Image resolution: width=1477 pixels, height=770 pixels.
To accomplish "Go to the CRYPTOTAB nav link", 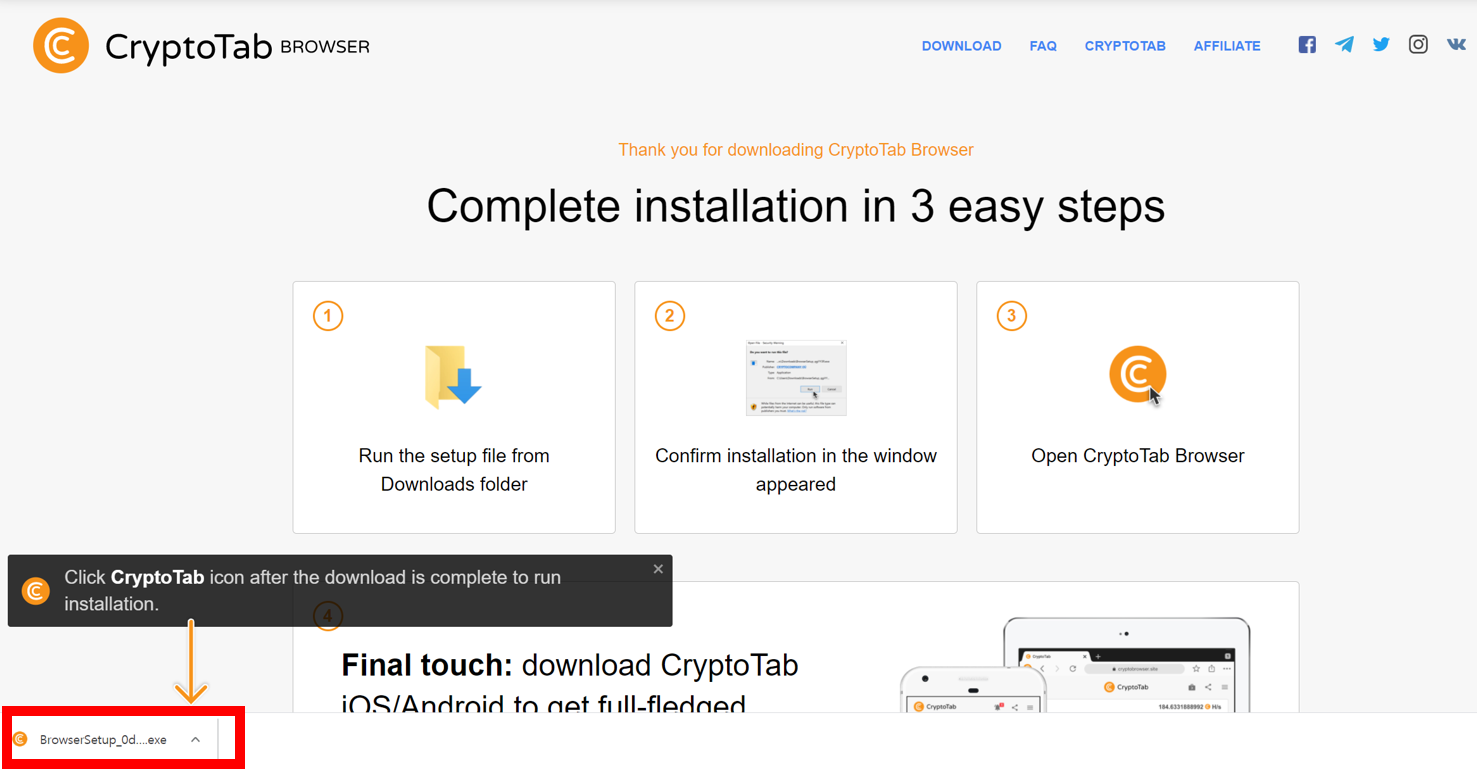I will tap(1125, 46).
